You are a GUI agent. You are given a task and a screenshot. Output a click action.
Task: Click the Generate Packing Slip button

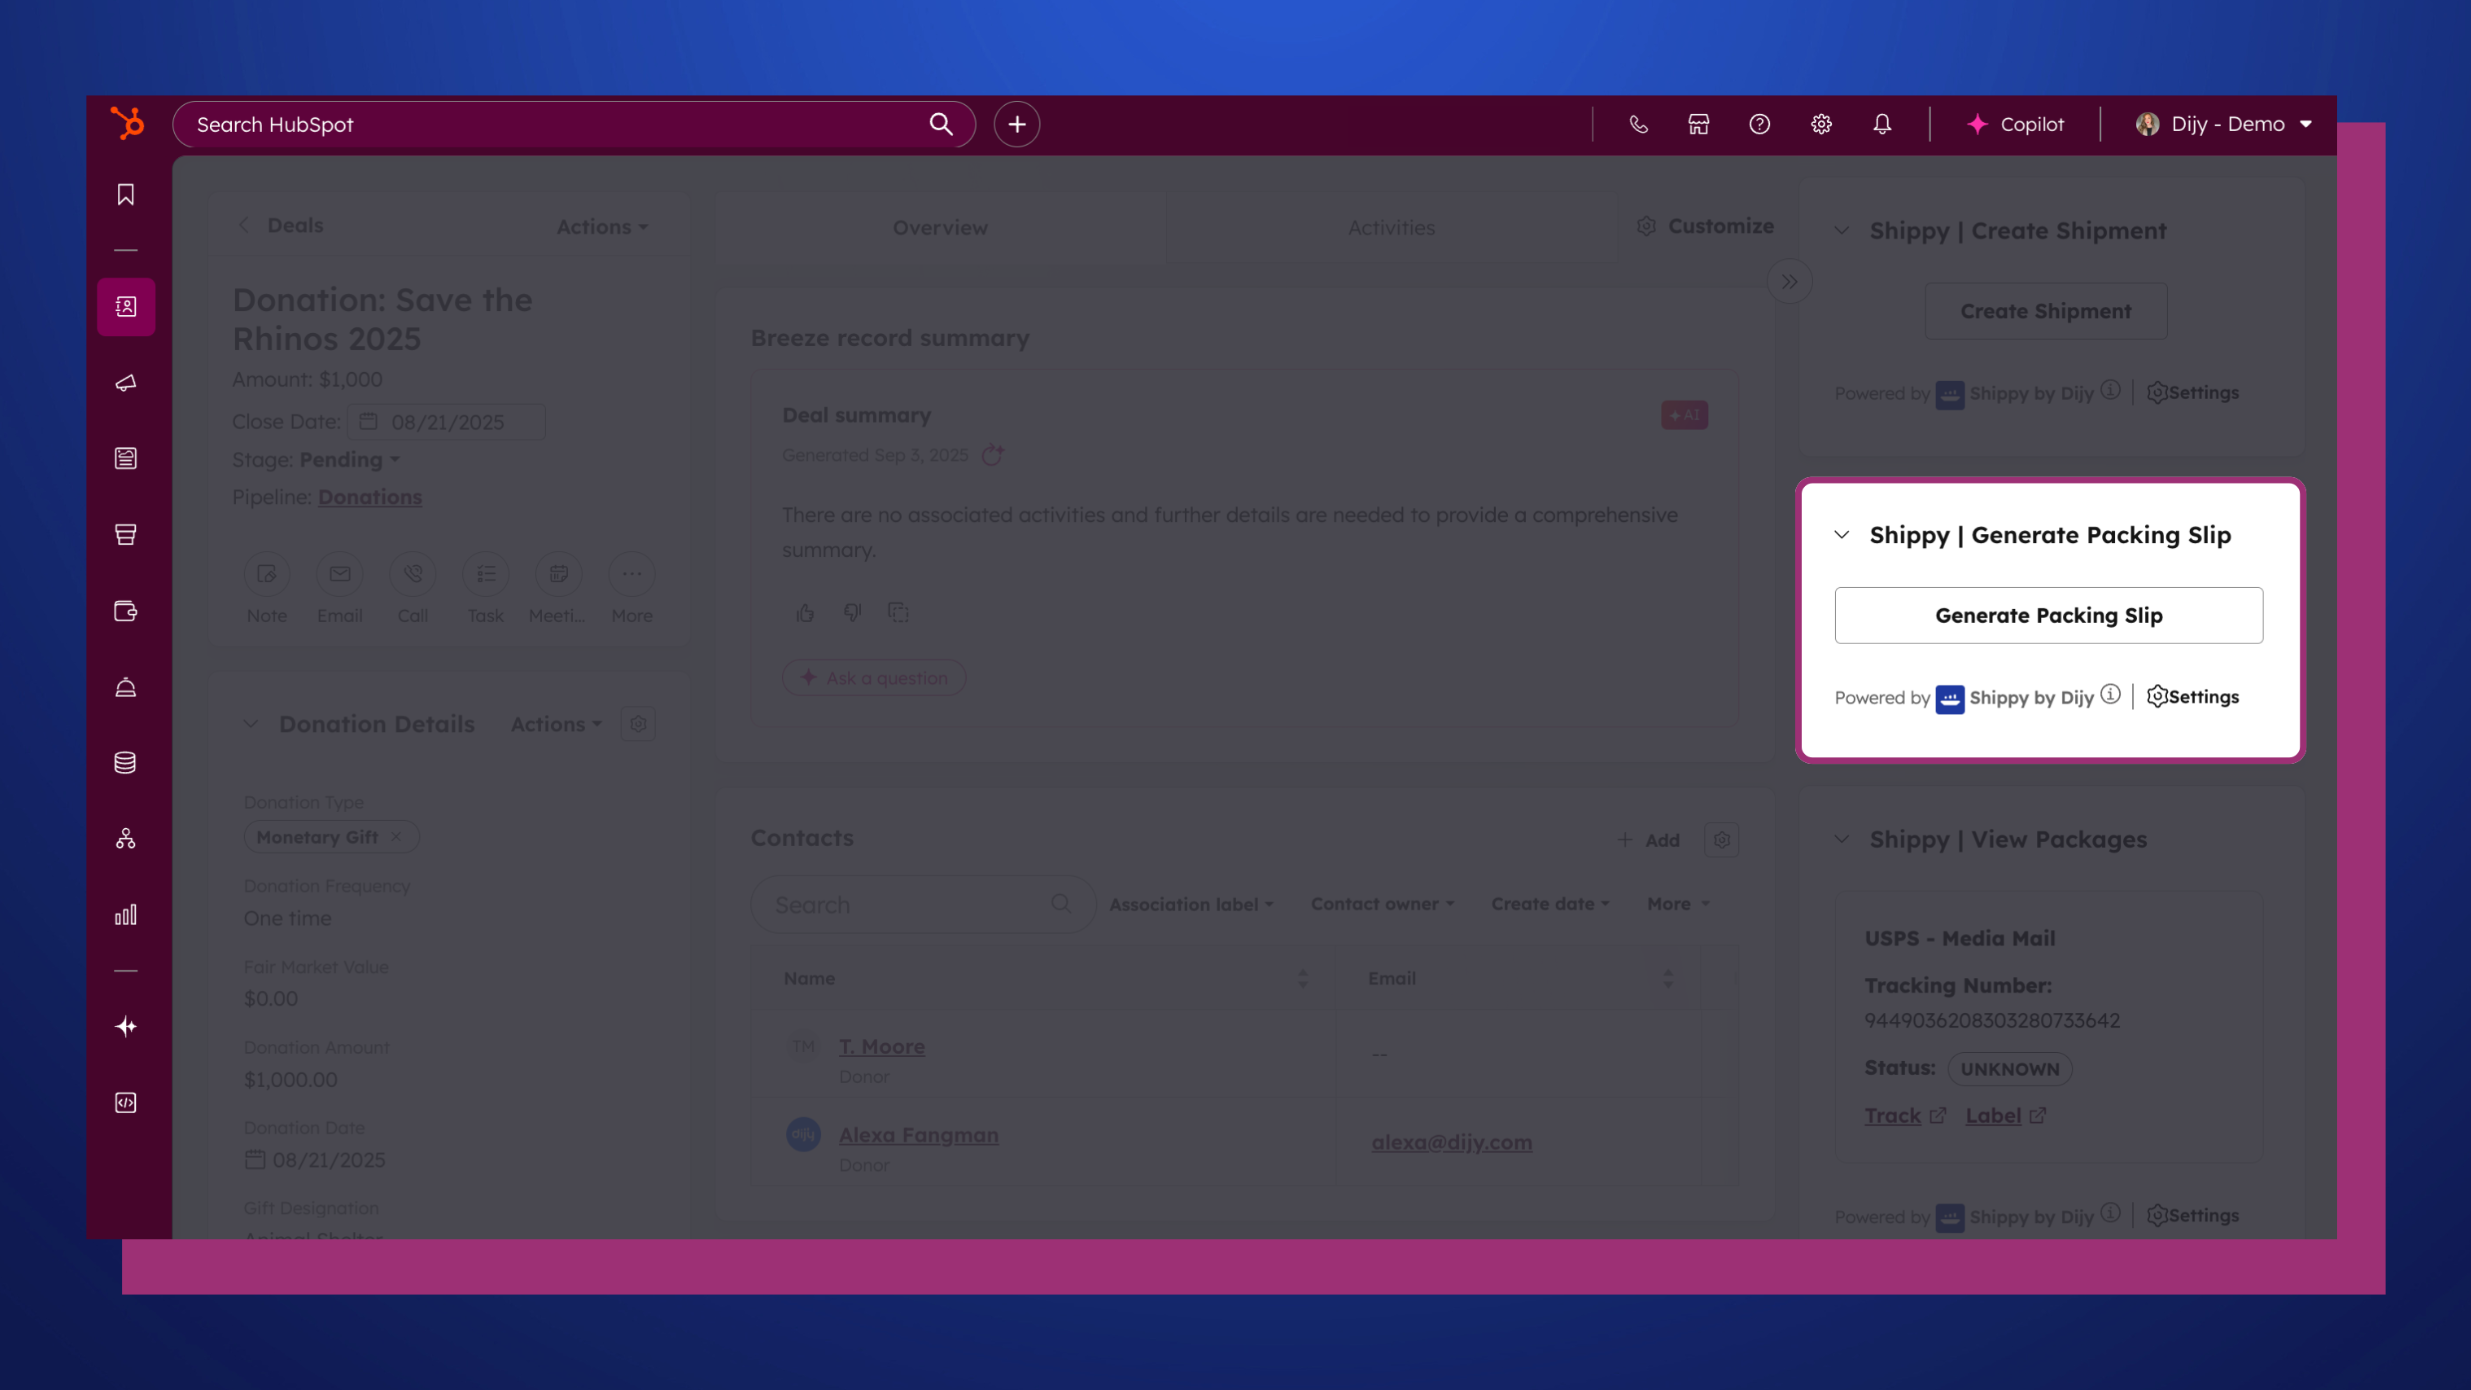tap(2048, 615)
